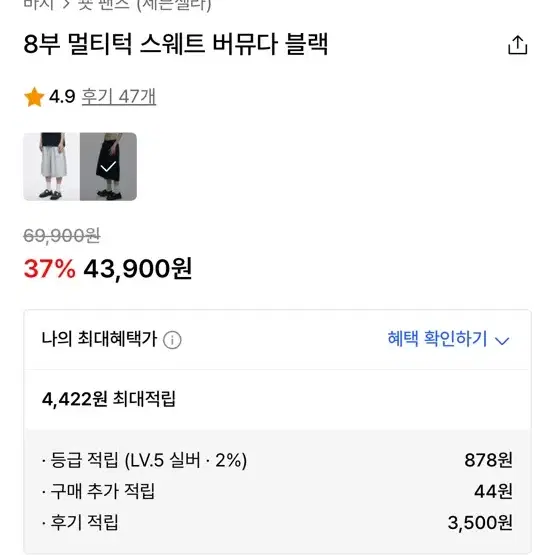Click the checkmark on the black shorts thumbnail
555x555 pixels.
pos(108,166)
